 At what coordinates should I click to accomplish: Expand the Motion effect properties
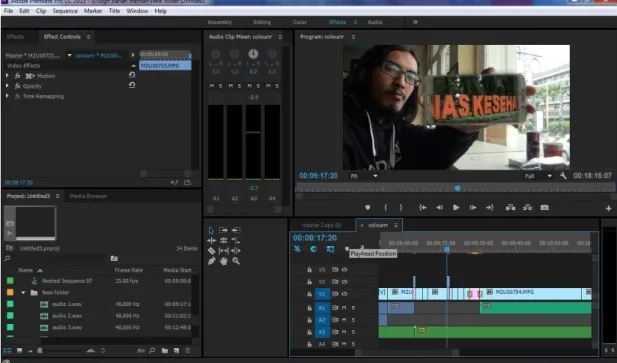pyautogui.click(x=7, y=76)
